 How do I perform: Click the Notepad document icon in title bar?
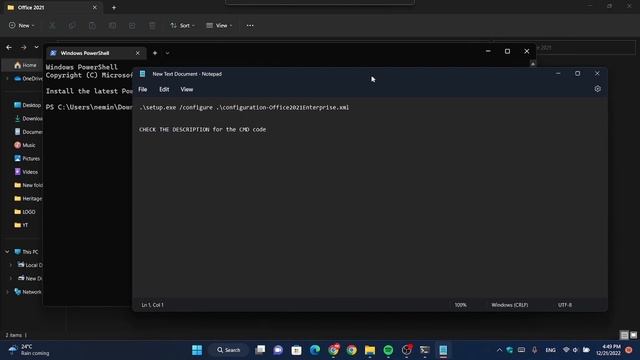pyautogui.click(x=142, y=74)
